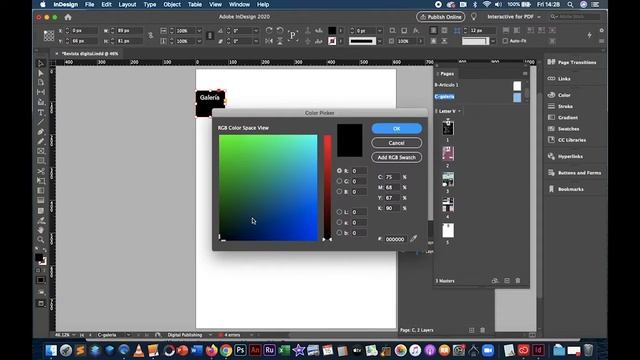Viewport: 640px width, 360px height.
Task: Open the Layout menu
Action: [x=127, y=4]
